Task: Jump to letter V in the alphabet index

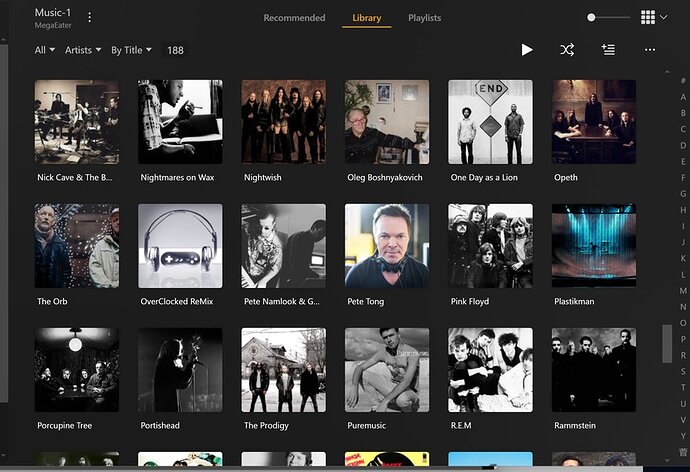Action: click(x=683, y=420)
